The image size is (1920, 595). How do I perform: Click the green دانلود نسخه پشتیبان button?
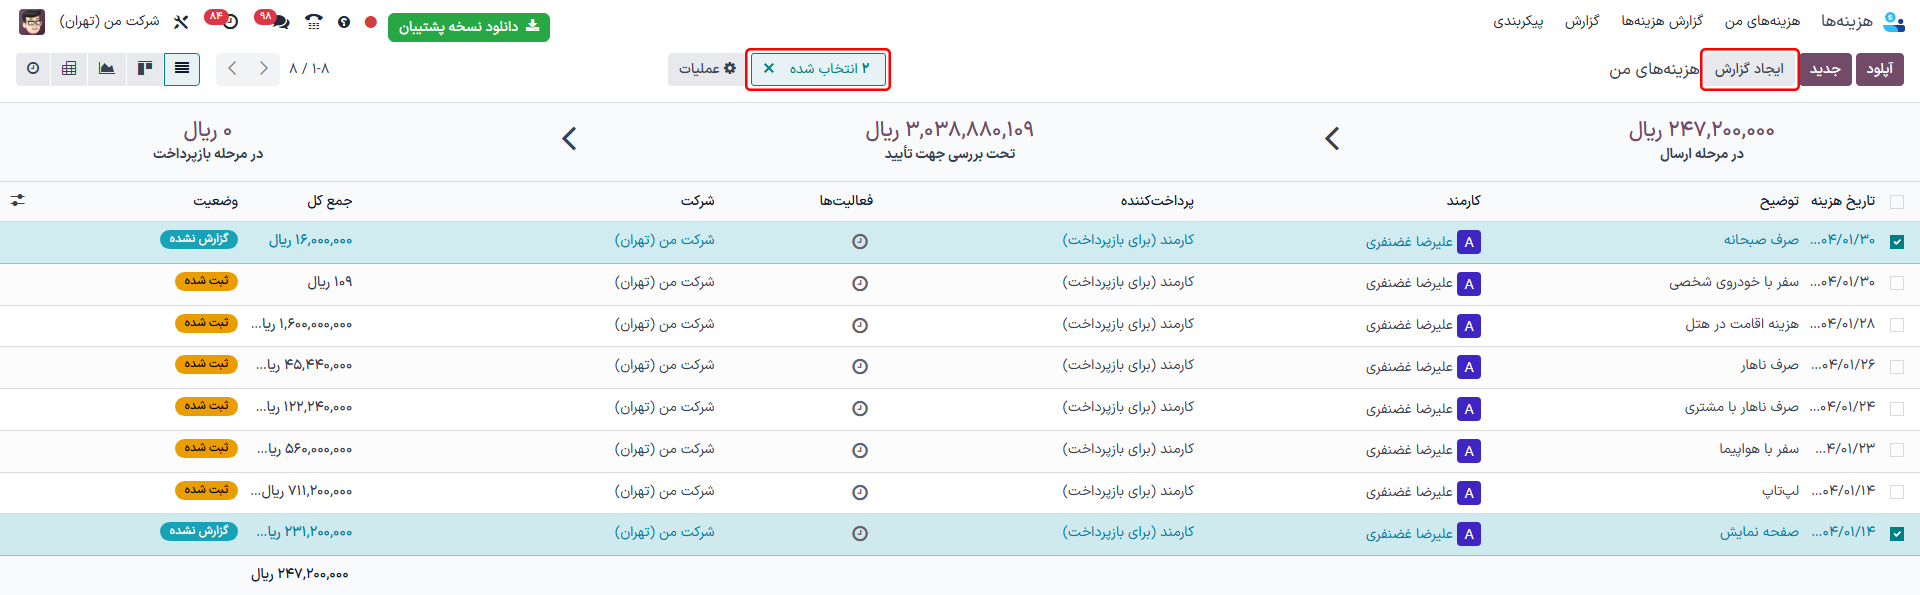(468, 27)
